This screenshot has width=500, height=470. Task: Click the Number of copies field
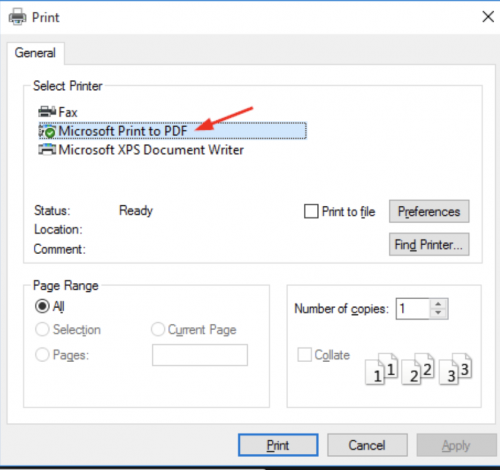click(x=413, y=309)
